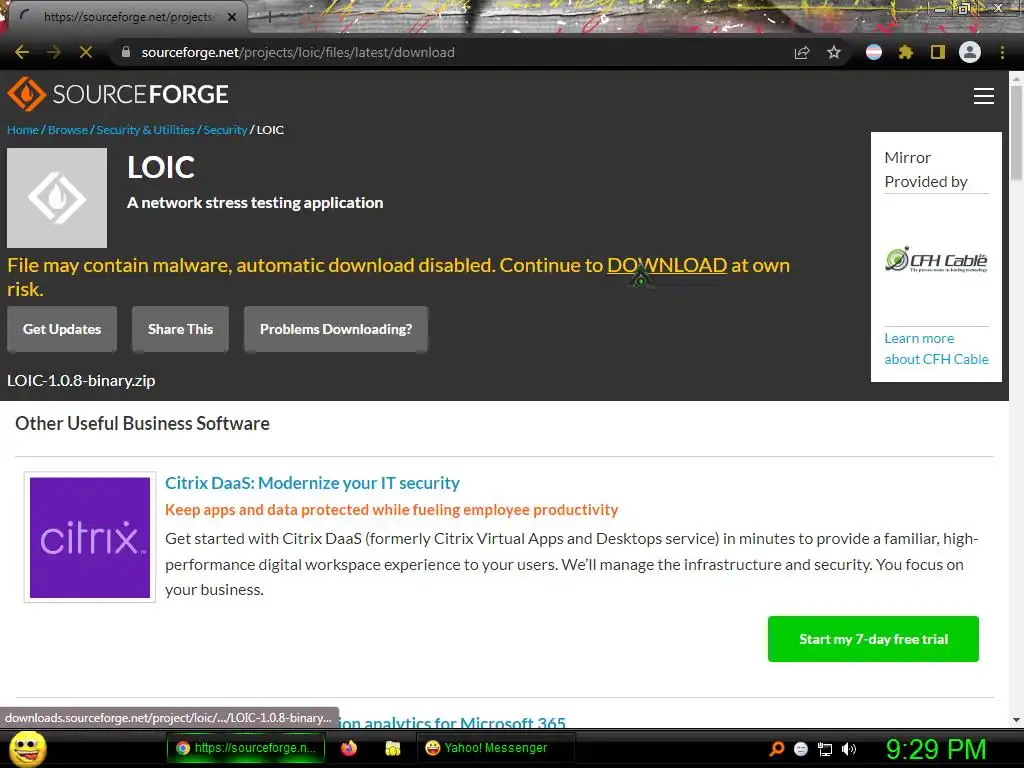Click the 9:29 PM taskbar clock
Viewport: 1024px width, 768px height.
[935, 749]
